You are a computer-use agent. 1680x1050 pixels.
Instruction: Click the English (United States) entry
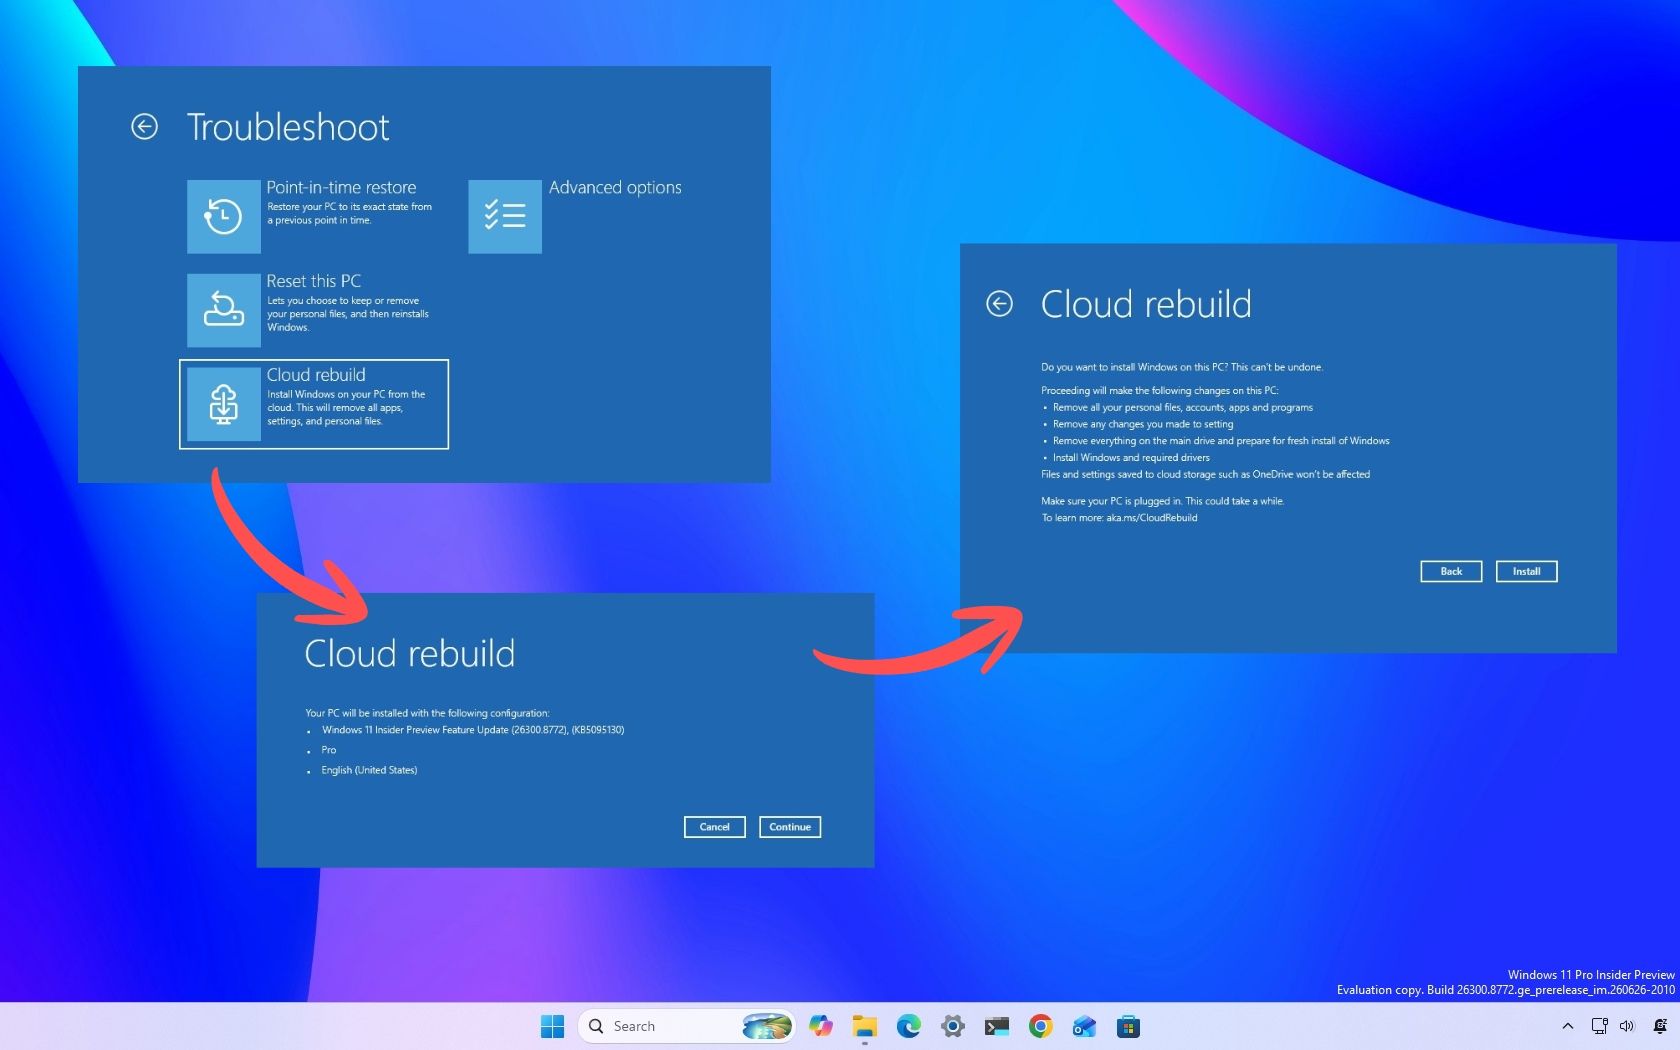pyautogui.click(x=369, y=770)
